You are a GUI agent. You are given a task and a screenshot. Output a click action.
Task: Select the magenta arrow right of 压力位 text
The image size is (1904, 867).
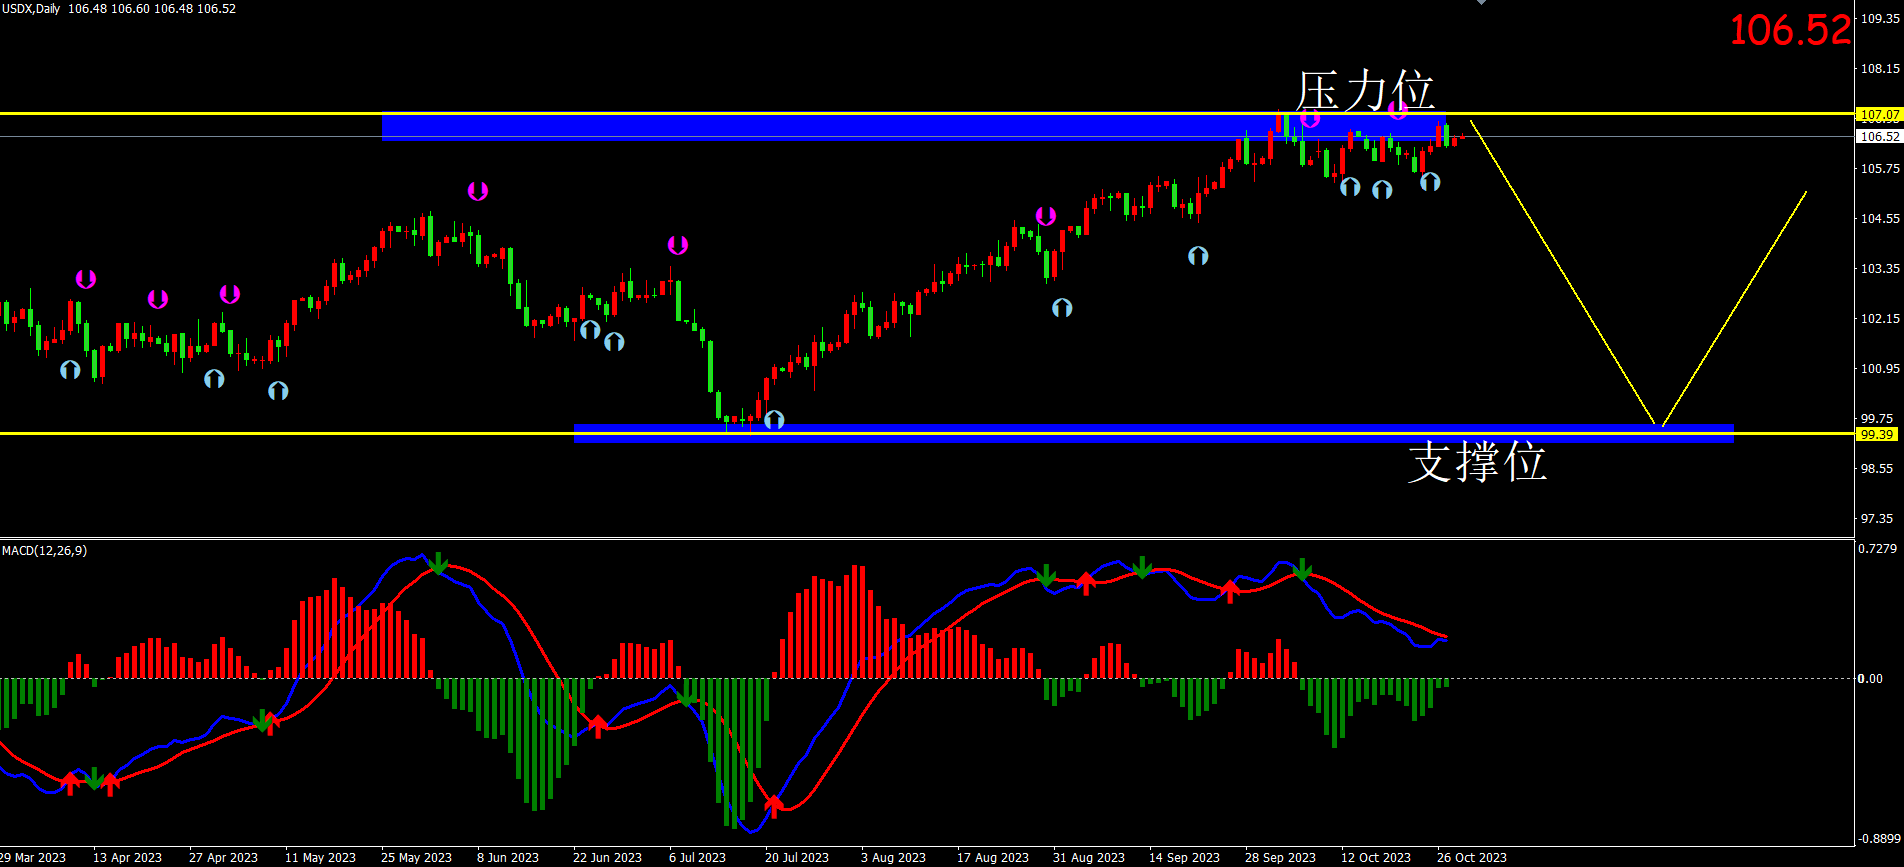(1398, 109)
